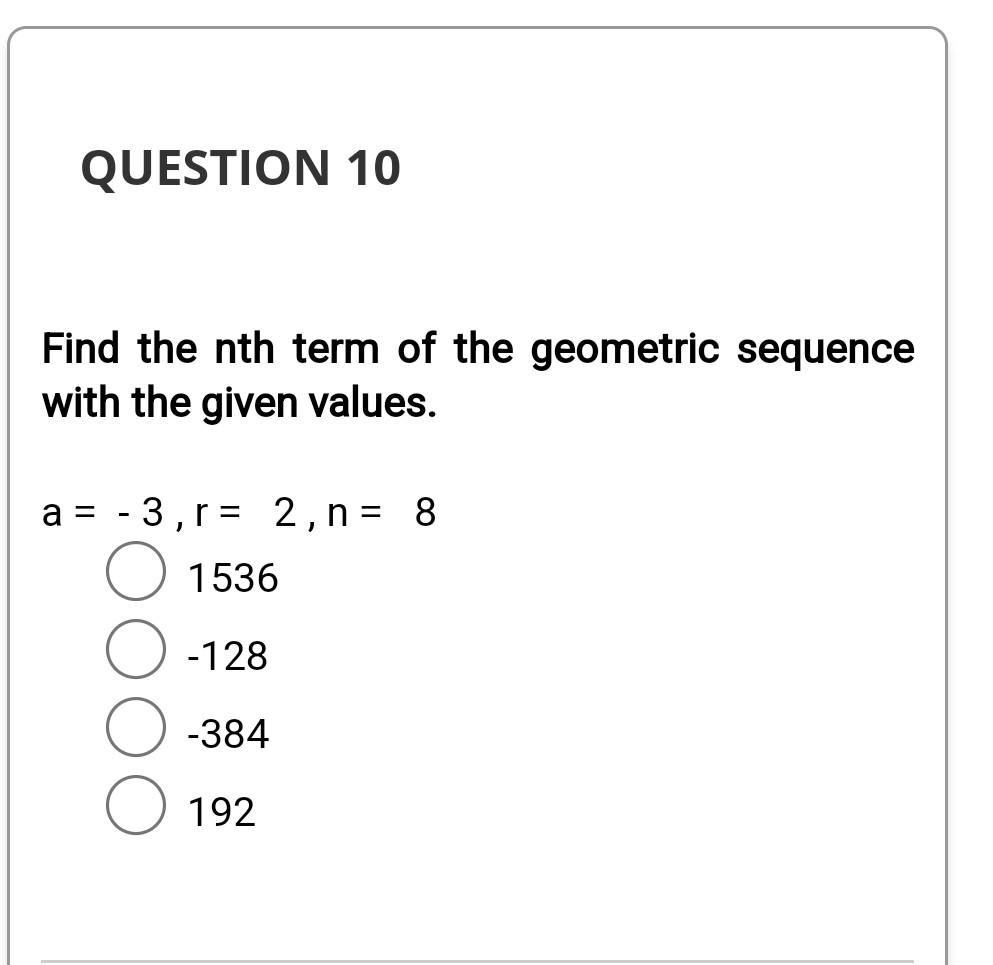This screenshot has height=965, width=993.
Task: Click the answer text 1536
Action: coord(234,577)
